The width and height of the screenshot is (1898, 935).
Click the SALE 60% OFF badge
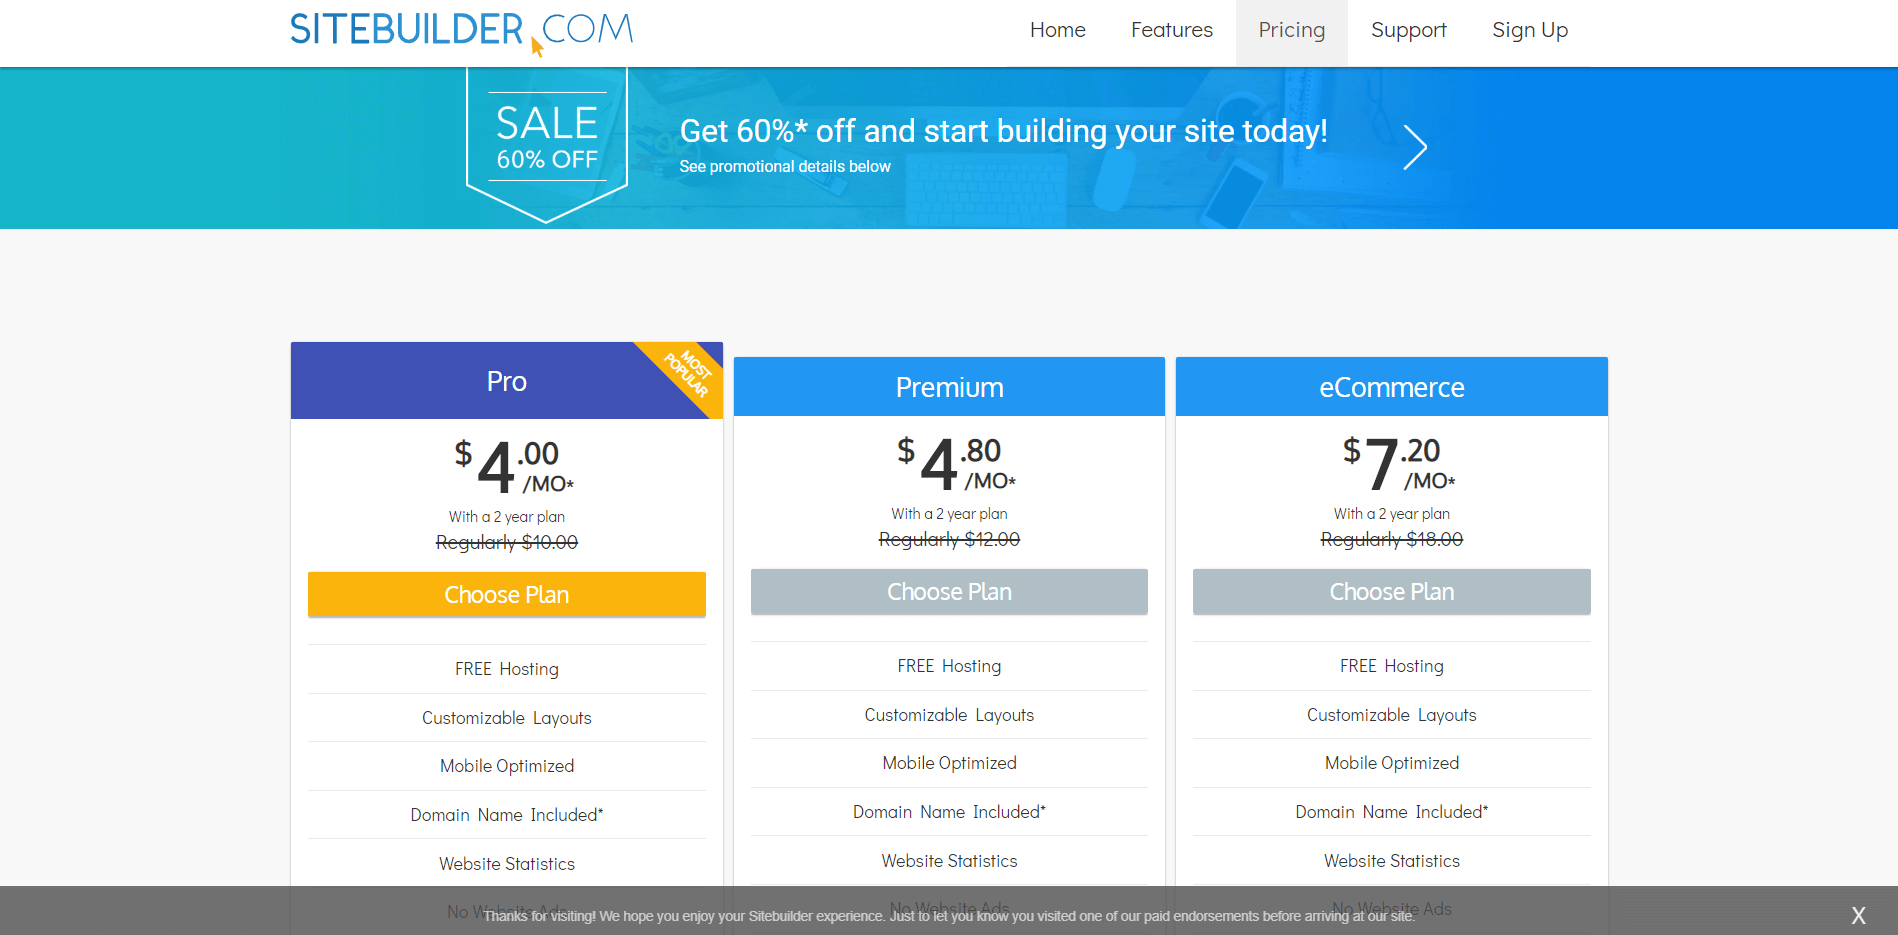point(547,143)
